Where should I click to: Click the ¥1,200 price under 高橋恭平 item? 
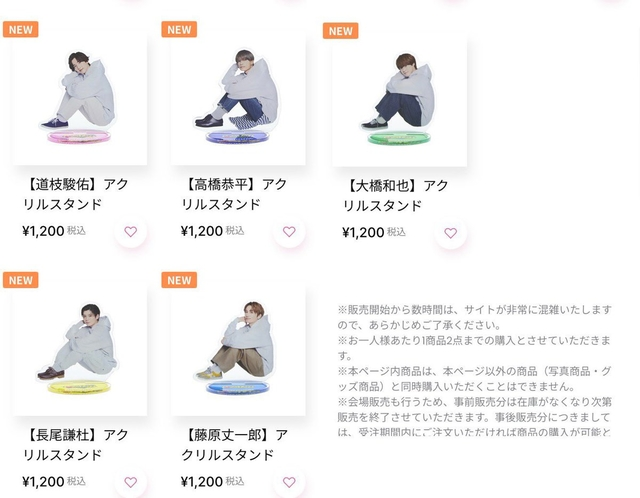tap(202, 231)
